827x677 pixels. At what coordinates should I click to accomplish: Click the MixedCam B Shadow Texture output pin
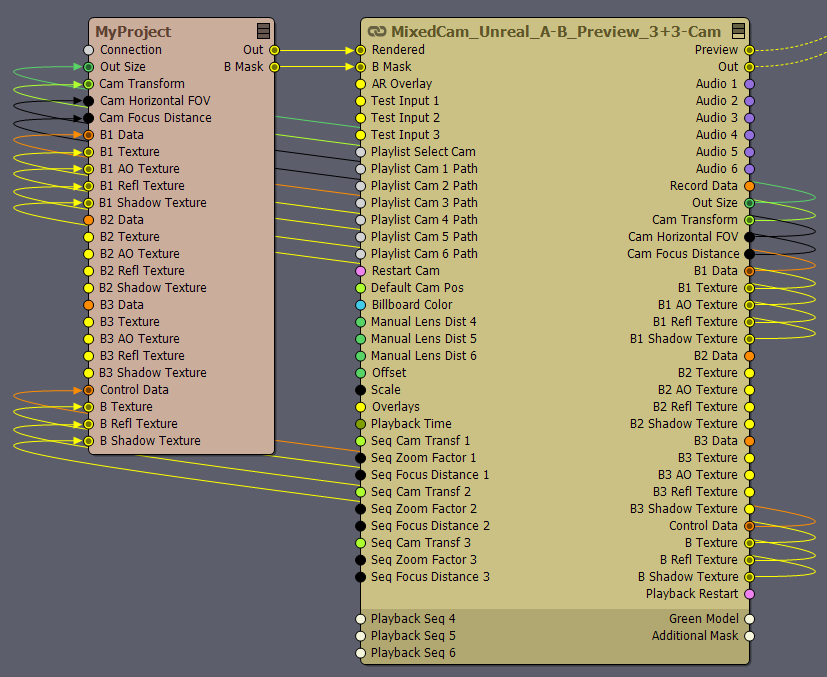pyautogui.click(x=749, y=577)
